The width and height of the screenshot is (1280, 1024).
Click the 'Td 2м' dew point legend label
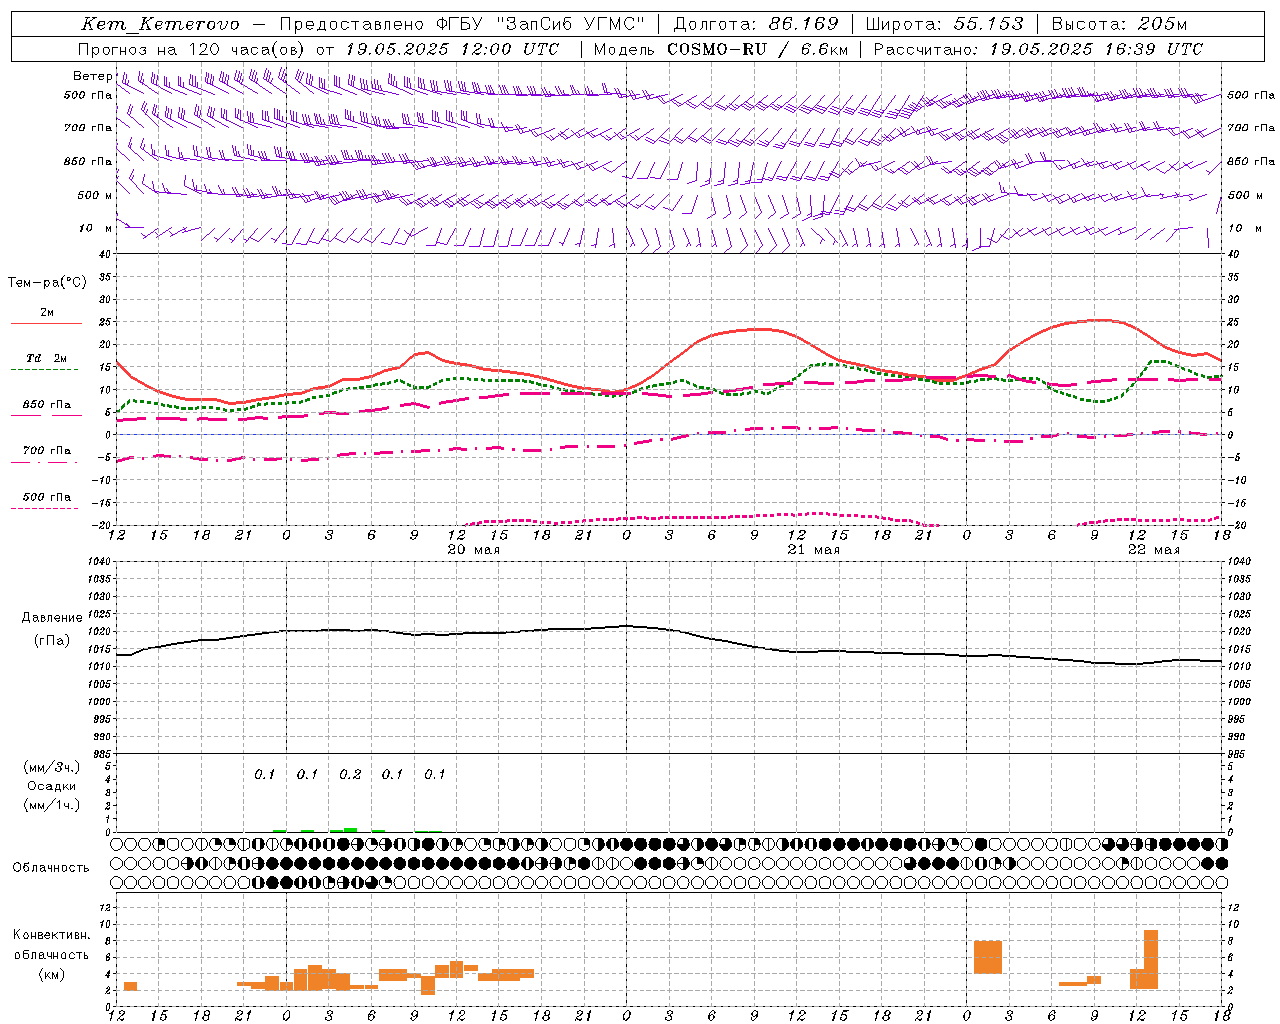tap(46, 358)
